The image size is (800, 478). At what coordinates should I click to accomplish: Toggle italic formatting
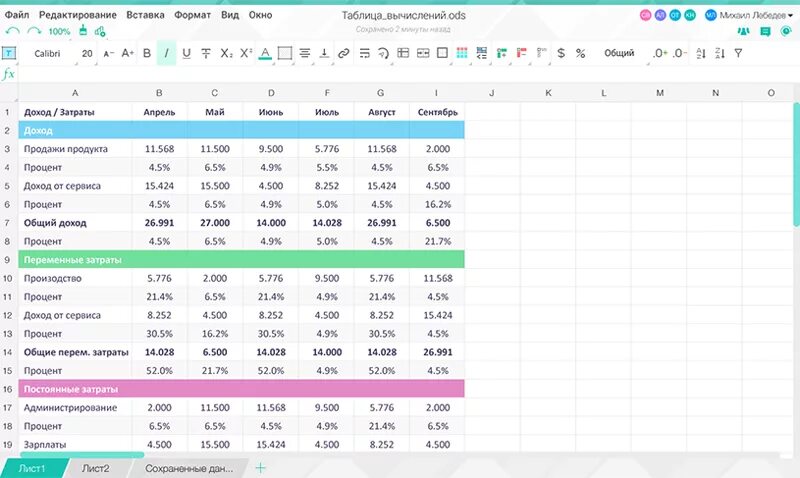pyautogui.click(x=166, y=53)
